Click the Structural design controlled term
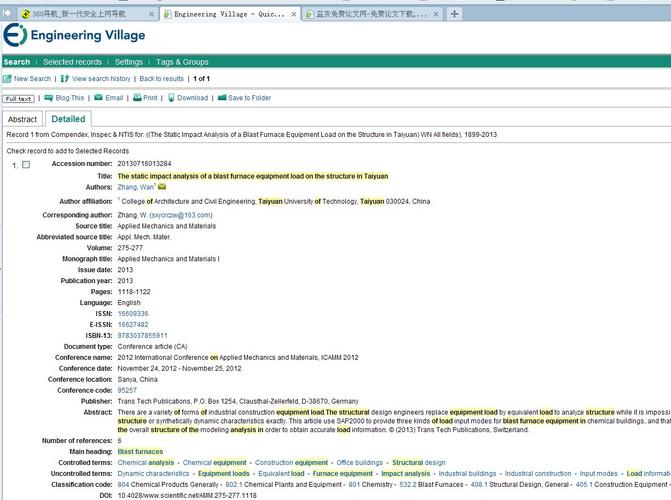This screenshot has width=671, height=500. click(419, 463)
